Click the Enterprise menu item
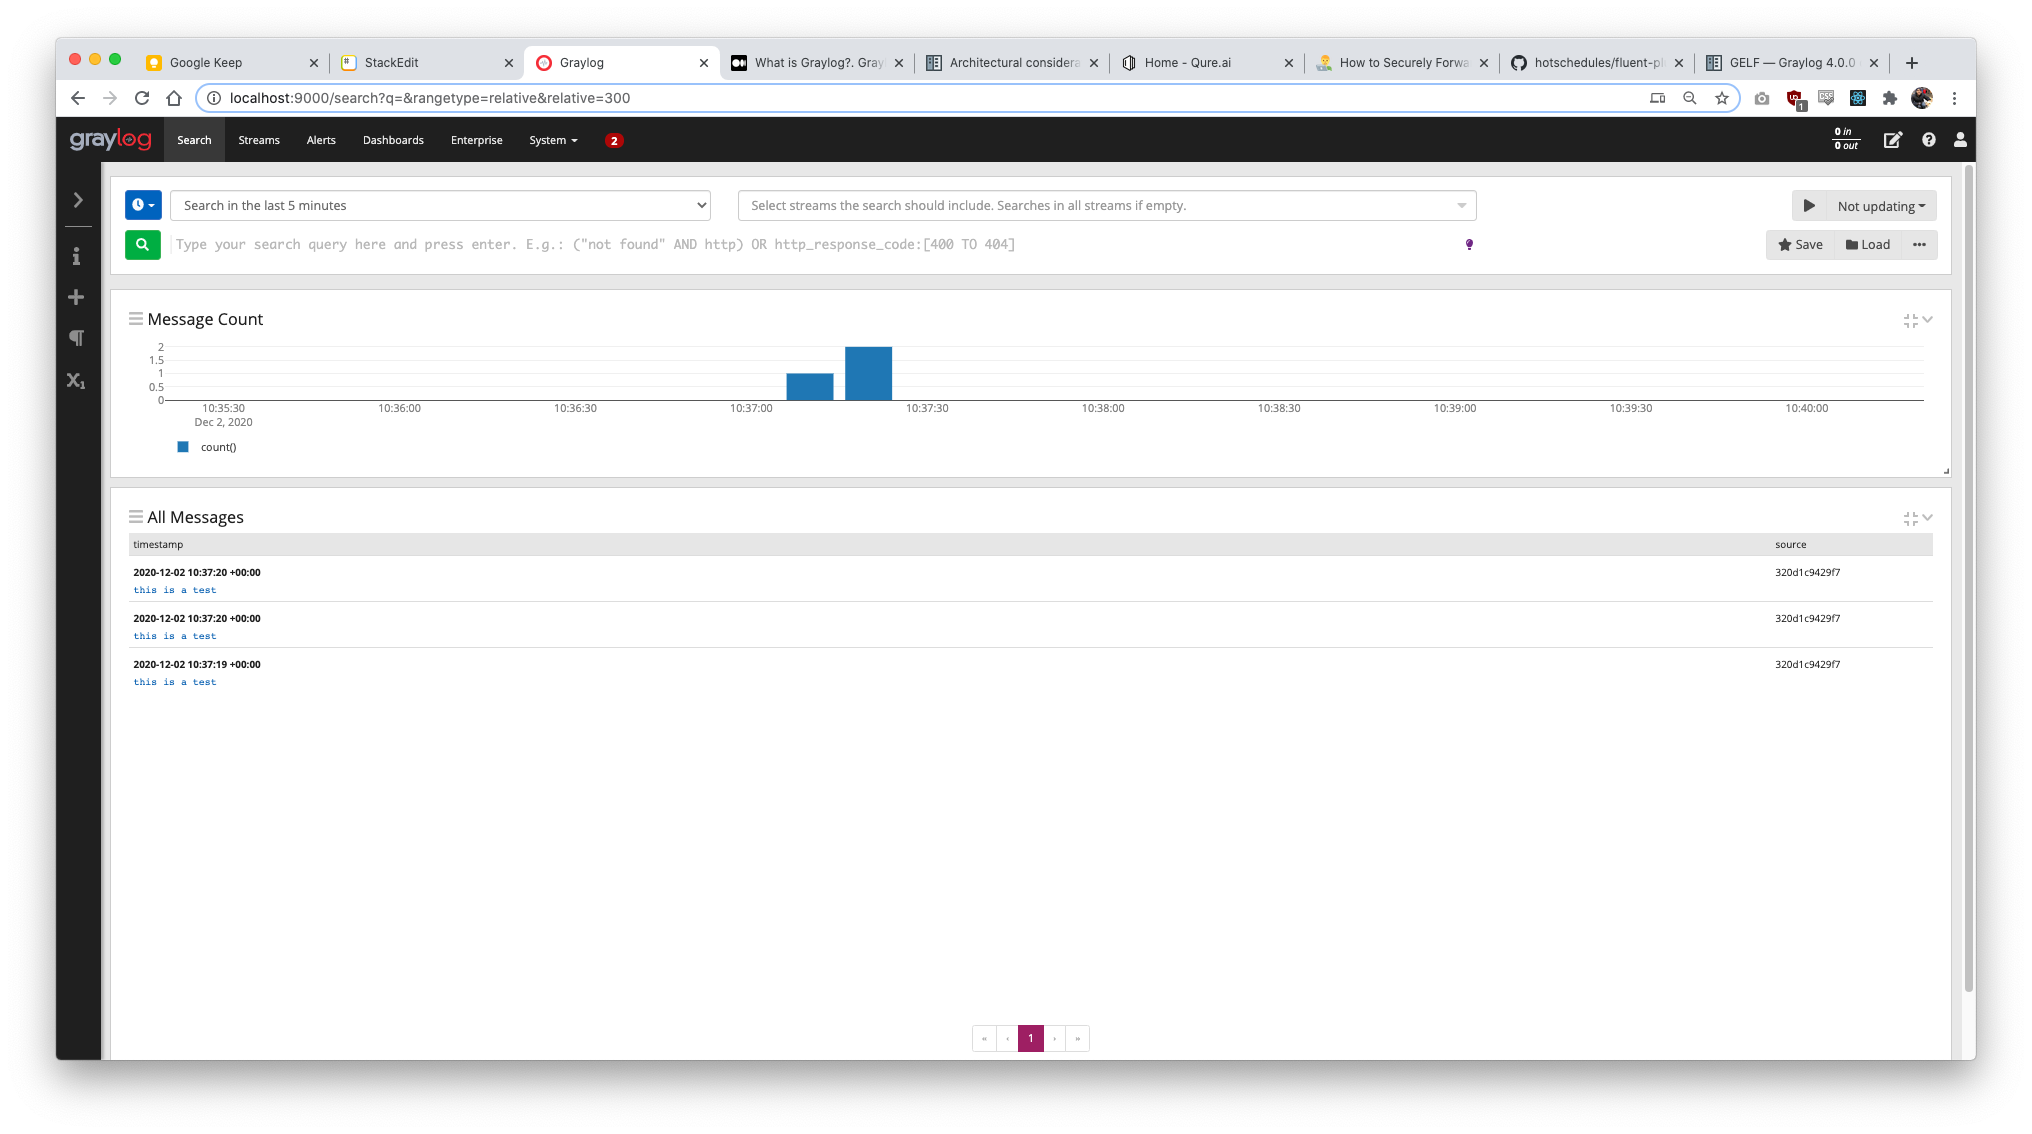This screenshot has height=1134, width=2032. point(475,139)
